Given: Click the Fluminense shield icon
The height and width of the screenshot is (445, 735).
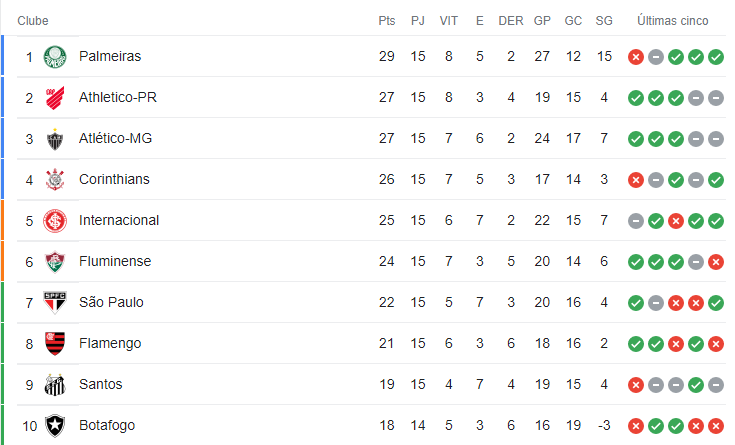Looking at the screenshot, I should 55,262.
